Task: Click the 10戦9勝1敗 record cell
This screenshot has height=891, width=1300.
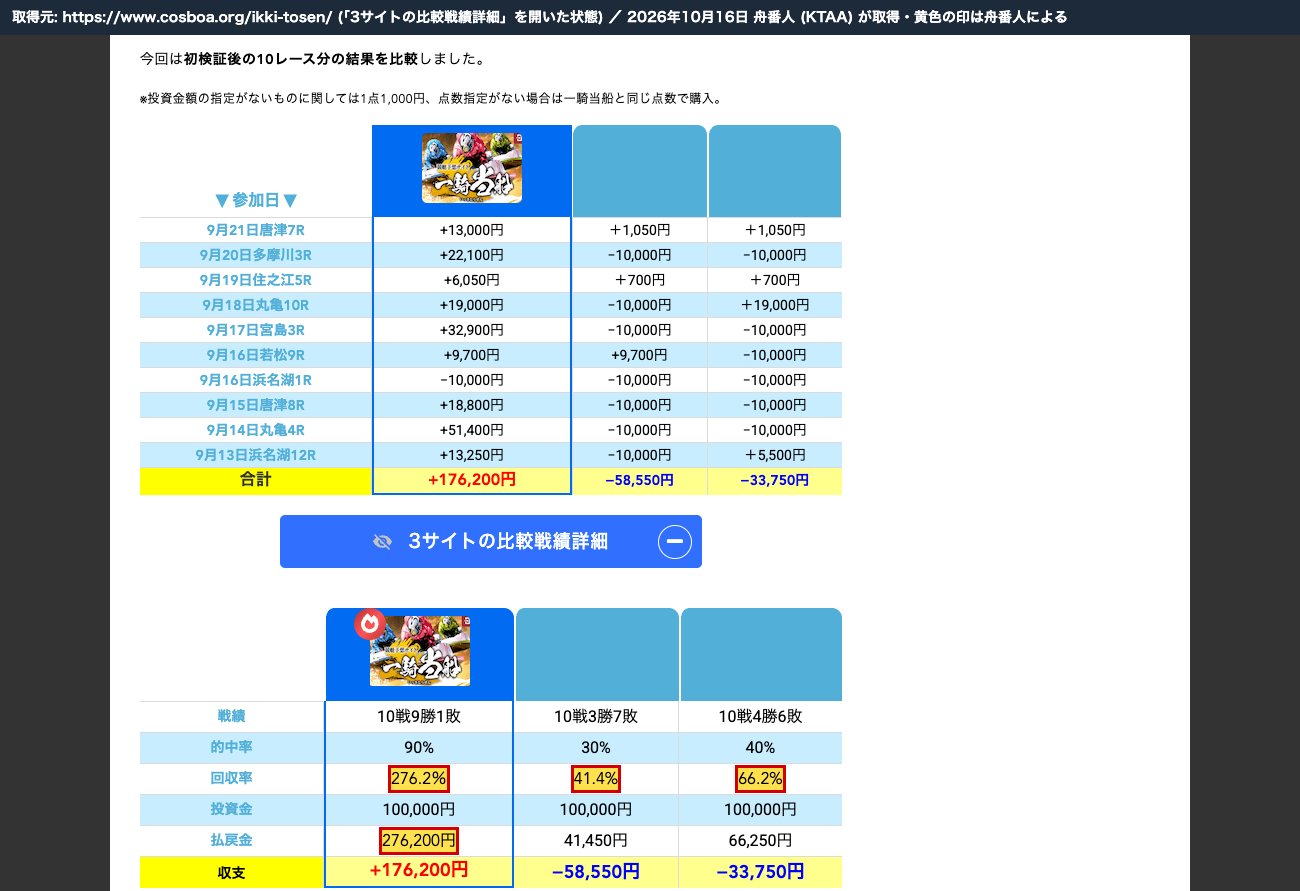Action: [x=419, y=716]
